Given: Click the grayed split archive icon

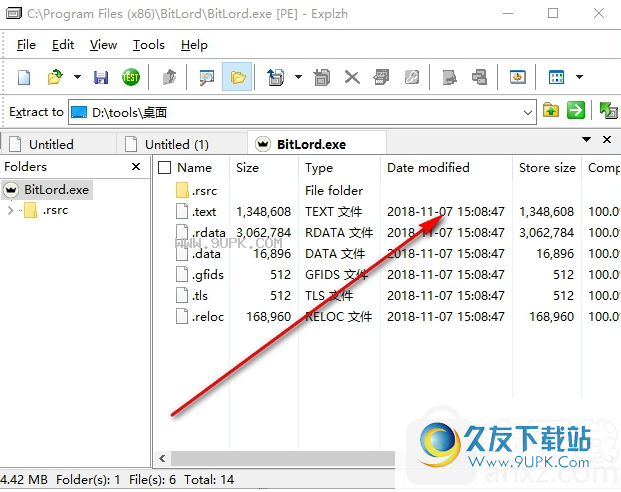Looking at the screenshot, I should coord(479,77).
